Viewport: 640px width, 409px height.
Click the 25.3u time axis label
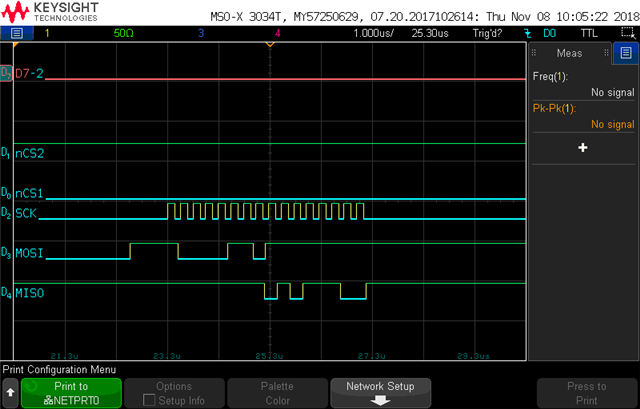point(269,356)
